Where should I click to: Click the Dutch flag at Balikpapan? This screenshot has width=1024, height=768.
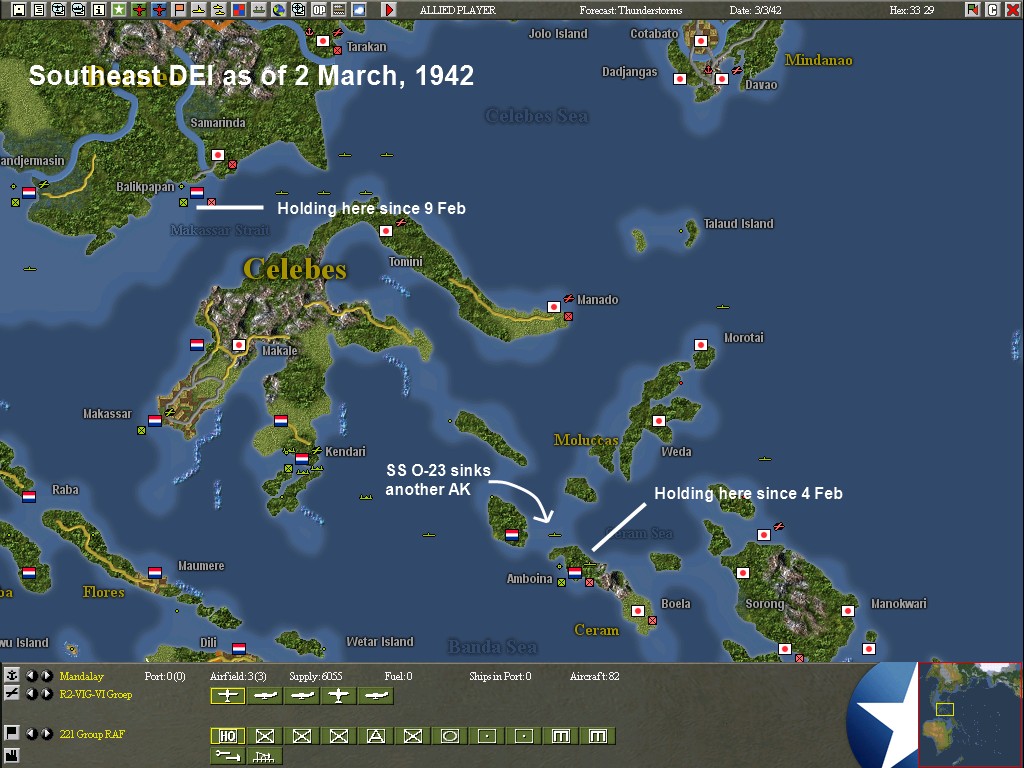point(197,193)
